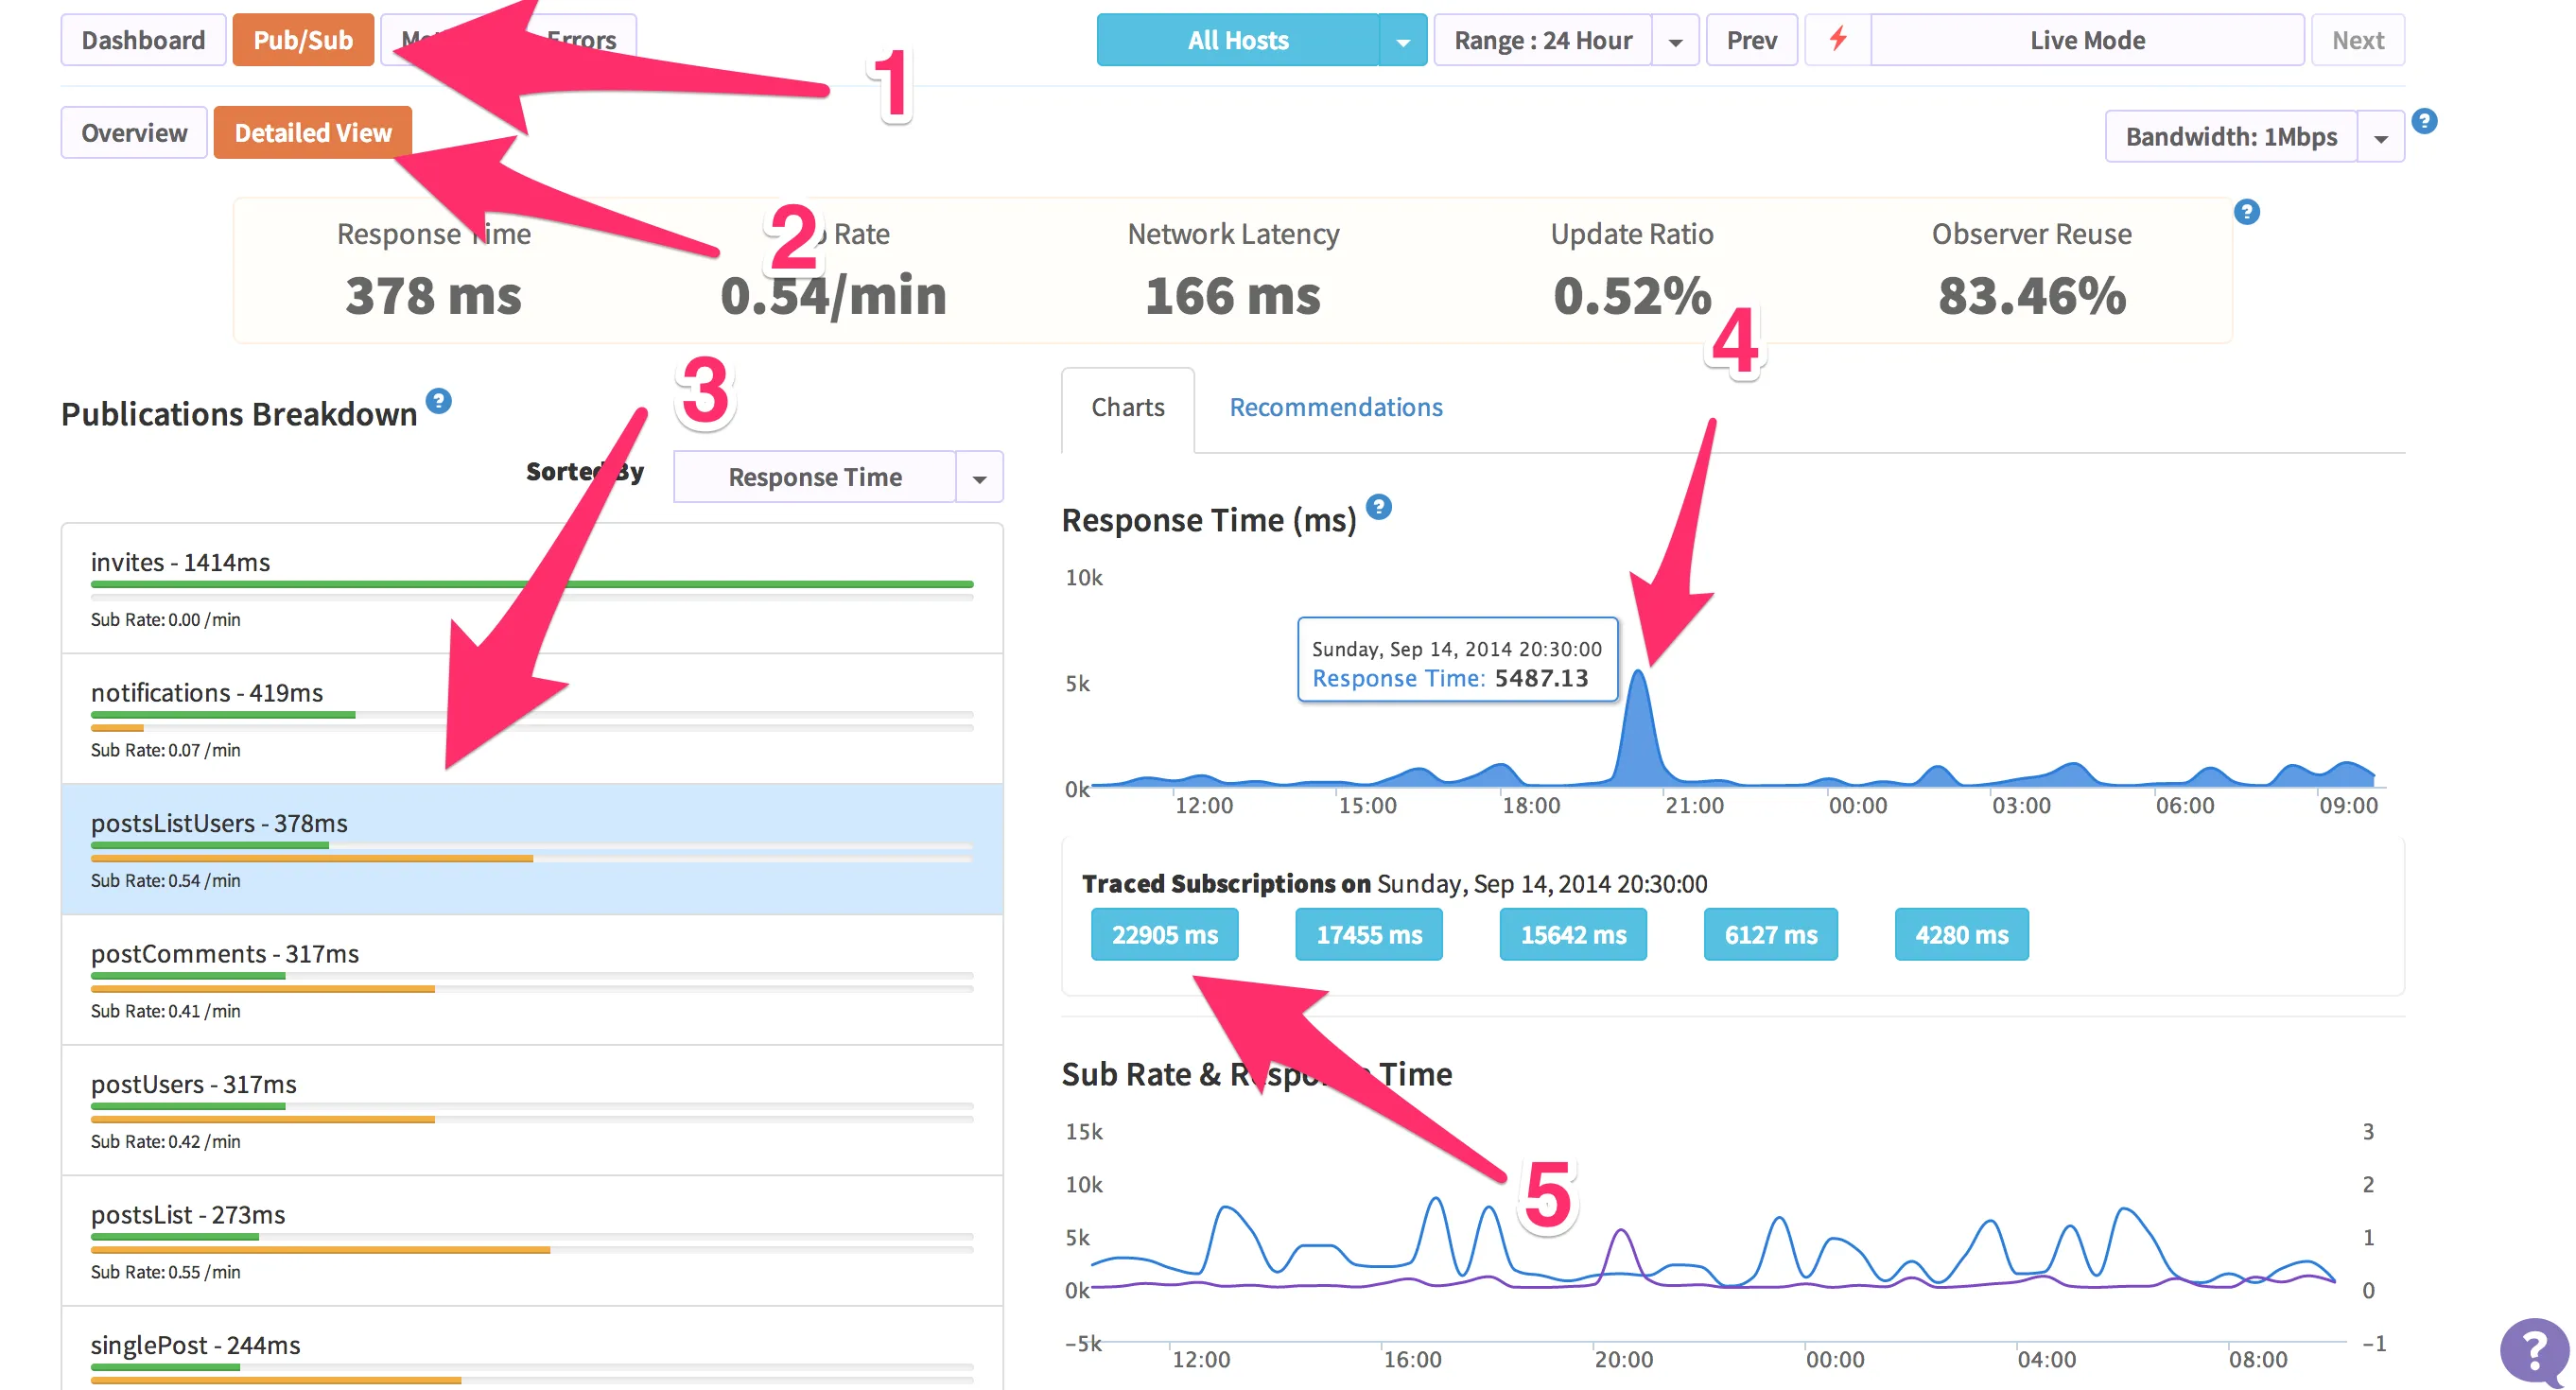Viewport: 2576px width, 1390px height.
Task: Open the Dashboard tab
Action: click(x=143, y=40)
